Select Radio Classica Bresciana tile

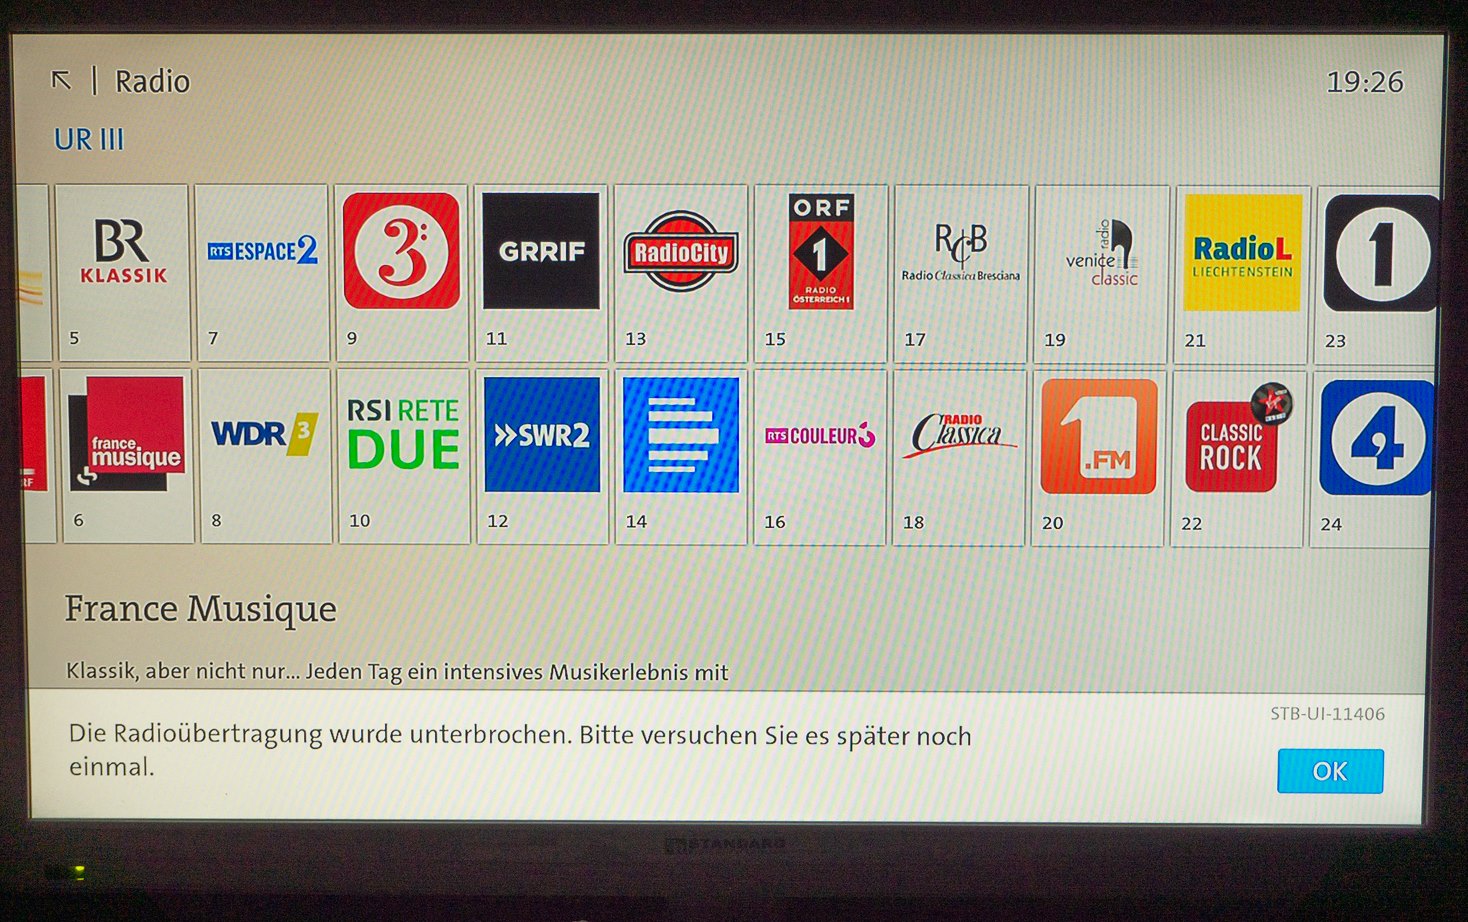961,273
